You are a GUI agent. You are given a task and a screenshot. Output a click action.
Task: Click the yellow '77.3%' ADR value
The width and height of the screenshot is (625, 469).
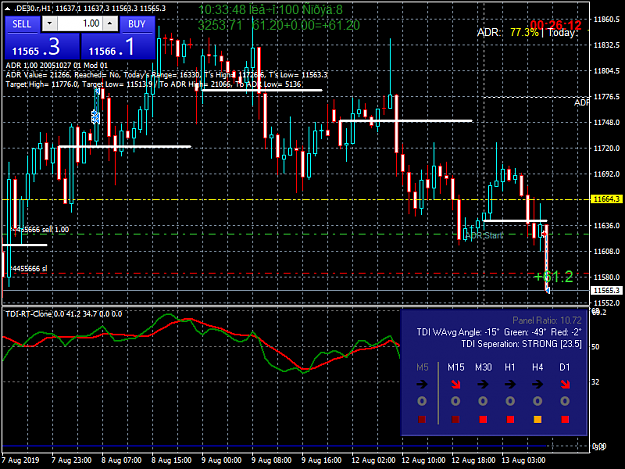tap(524, 32)
